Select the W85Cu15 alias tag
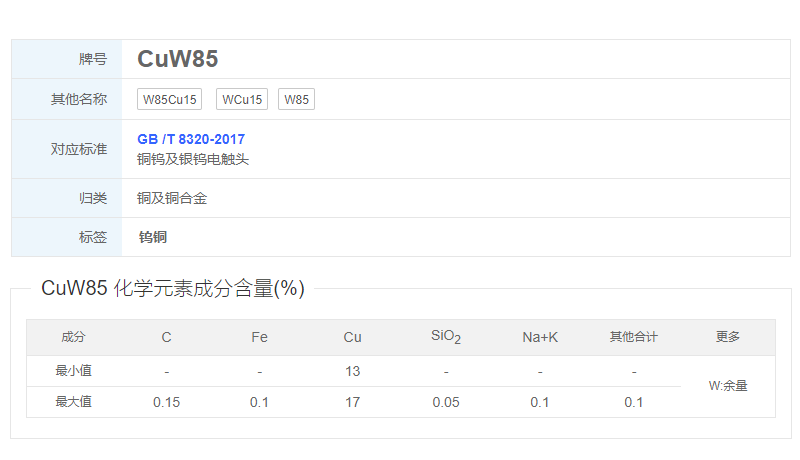 [x=169, y=99]
